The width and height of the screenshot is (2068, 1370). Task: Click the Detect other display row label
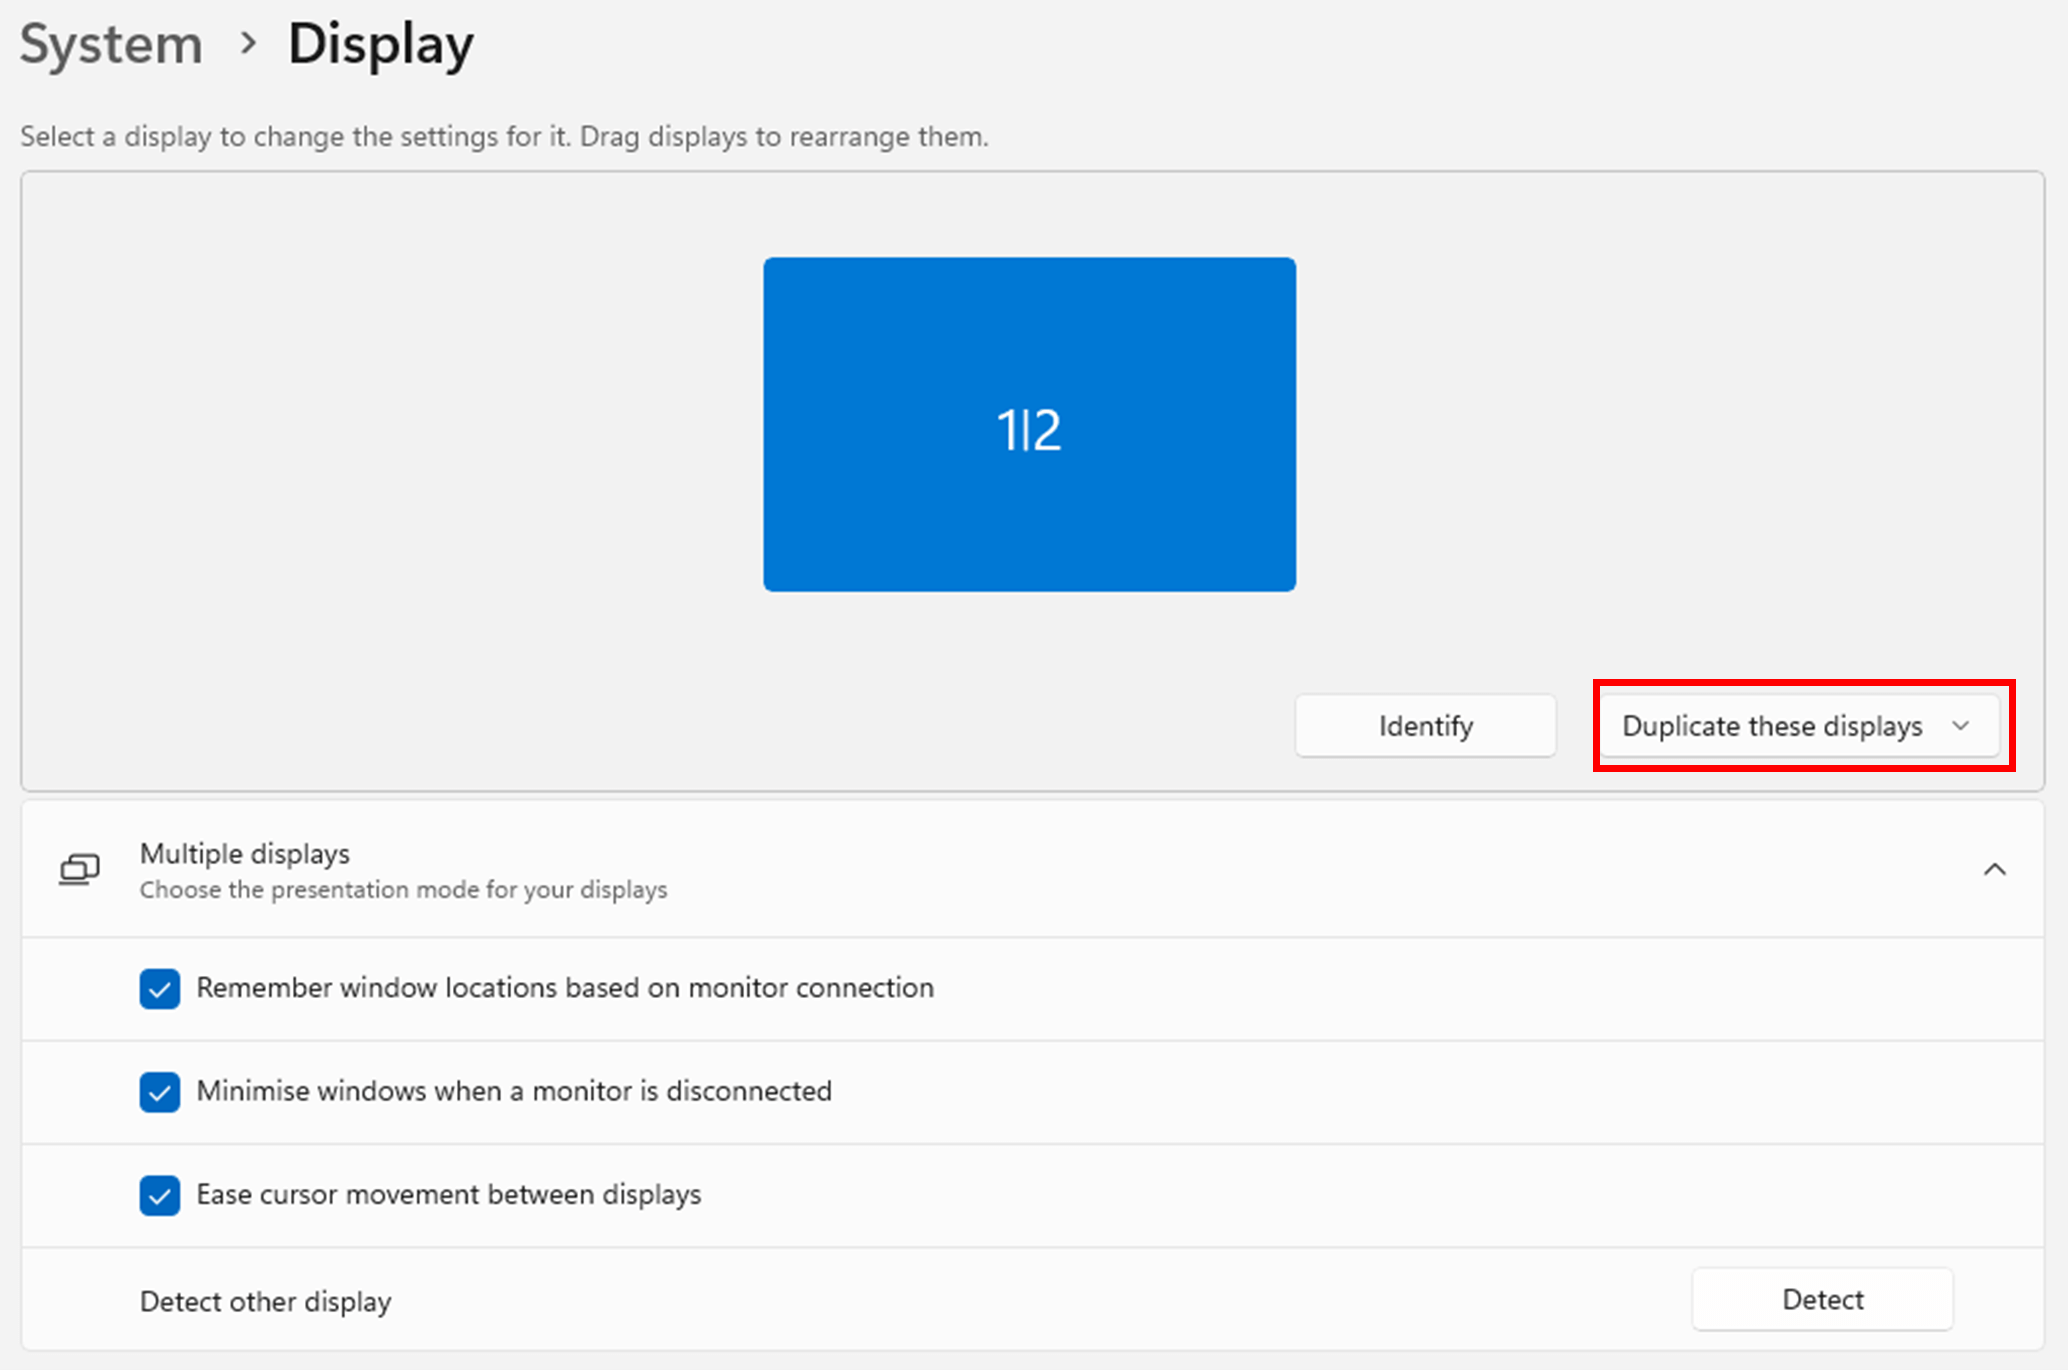click(266, 1302)
